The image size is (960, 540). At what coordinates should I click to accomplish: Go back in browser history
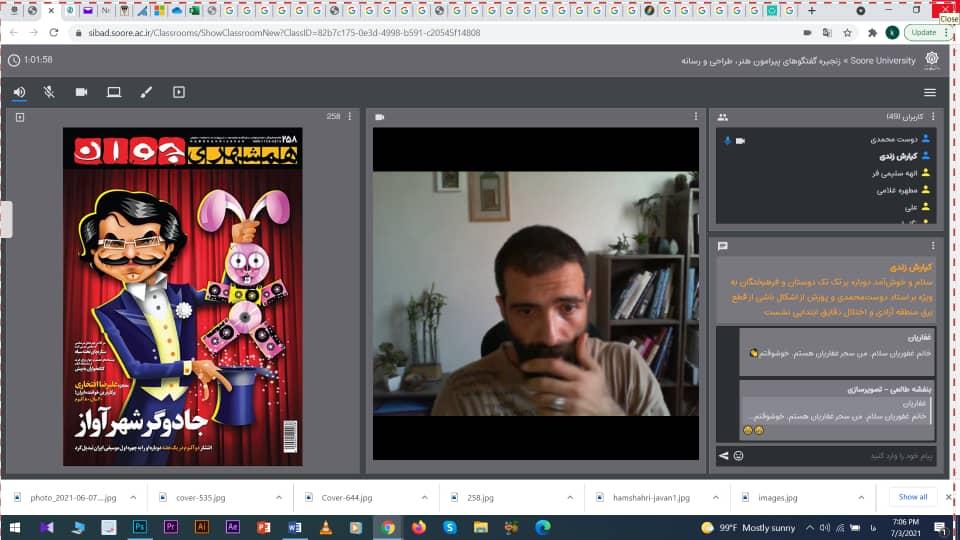pyautogui.click(x=13, y=32)
